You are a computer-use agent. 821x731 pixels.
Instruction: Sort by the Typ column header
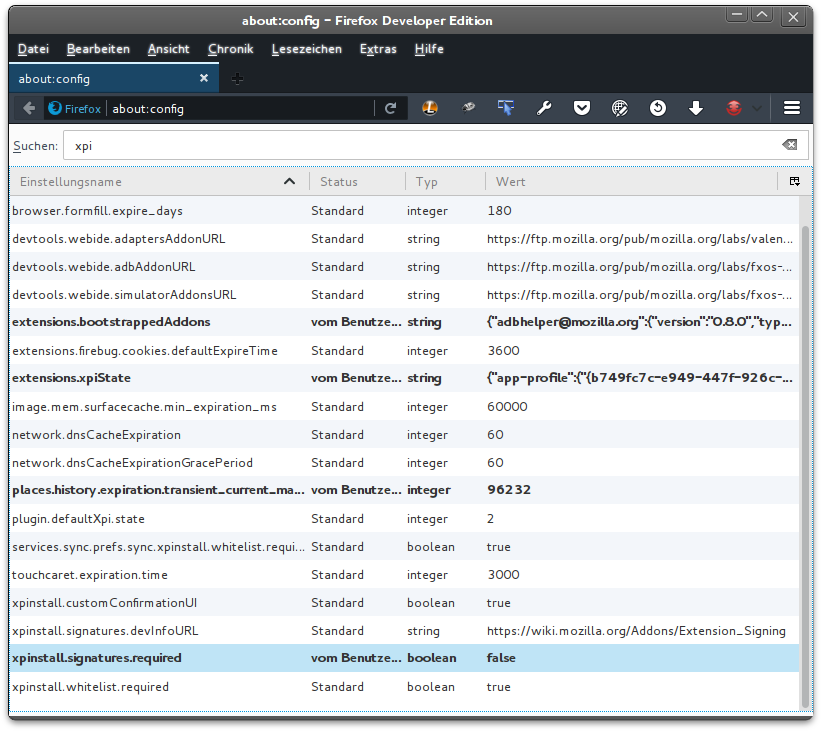pos(445,182)
